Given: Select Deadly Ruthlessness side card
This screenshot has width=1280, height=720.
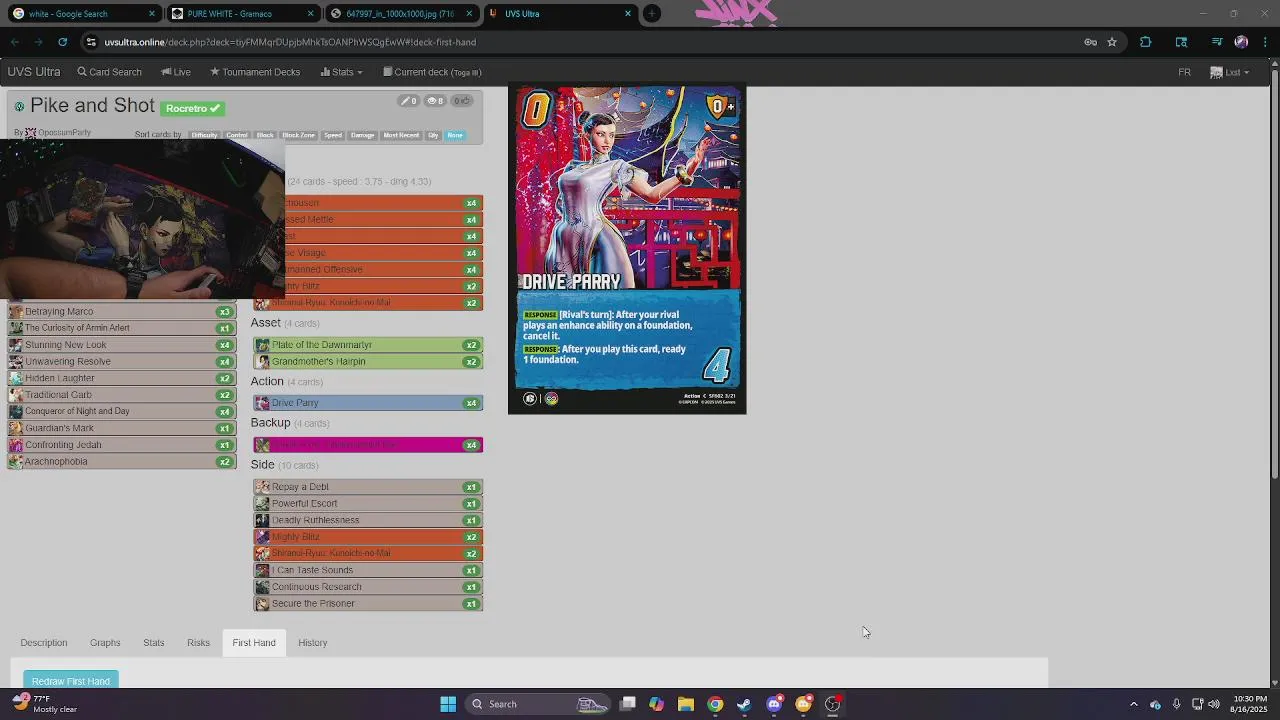Looking at the screenshot, I should tap(367, 520).
